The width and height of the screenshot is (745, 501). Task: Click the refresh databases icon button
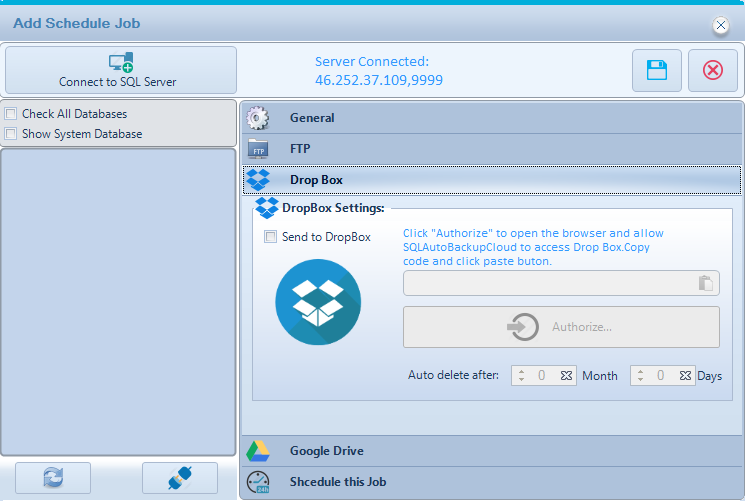pos(53,478)
